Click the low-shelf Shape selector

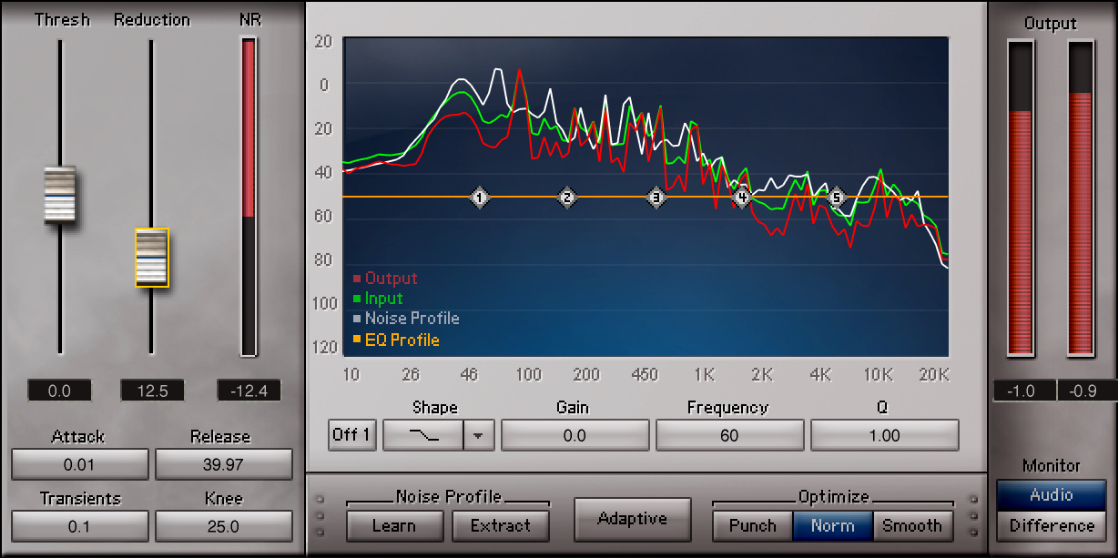click(x=424, y=435)
